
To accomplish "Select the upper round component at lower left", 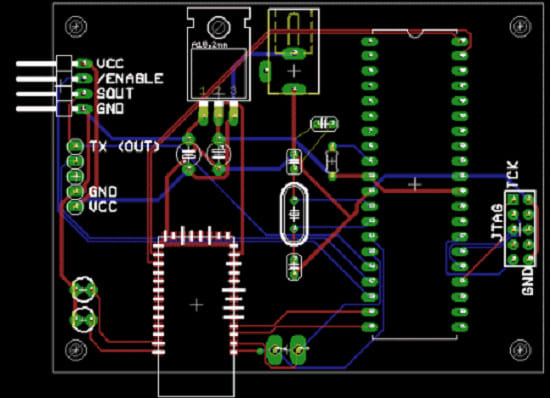I will coord(83,289).
